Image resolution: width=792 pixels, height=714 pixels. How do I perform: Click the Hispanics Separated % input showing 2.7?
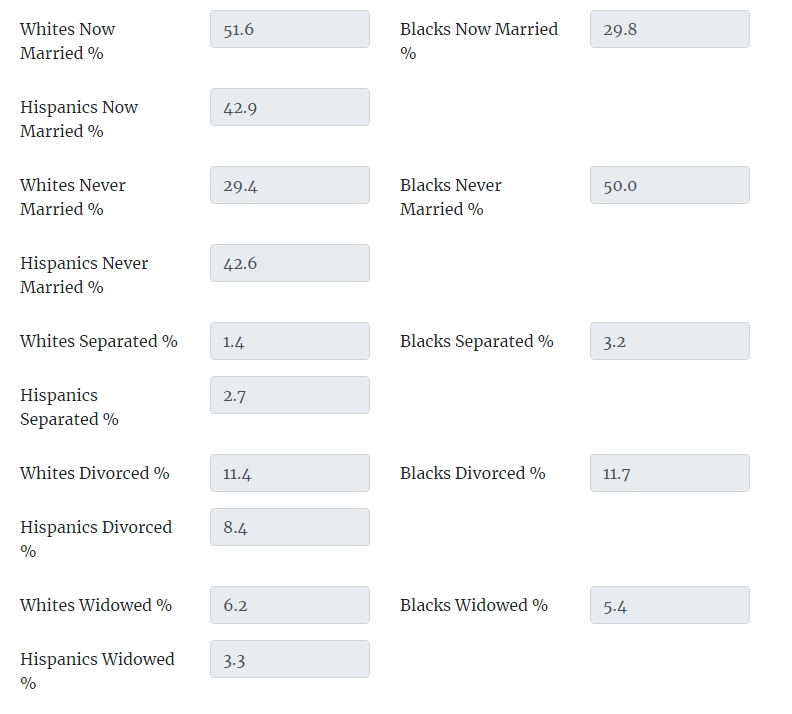pyautogui.click(x=289, y=395)
